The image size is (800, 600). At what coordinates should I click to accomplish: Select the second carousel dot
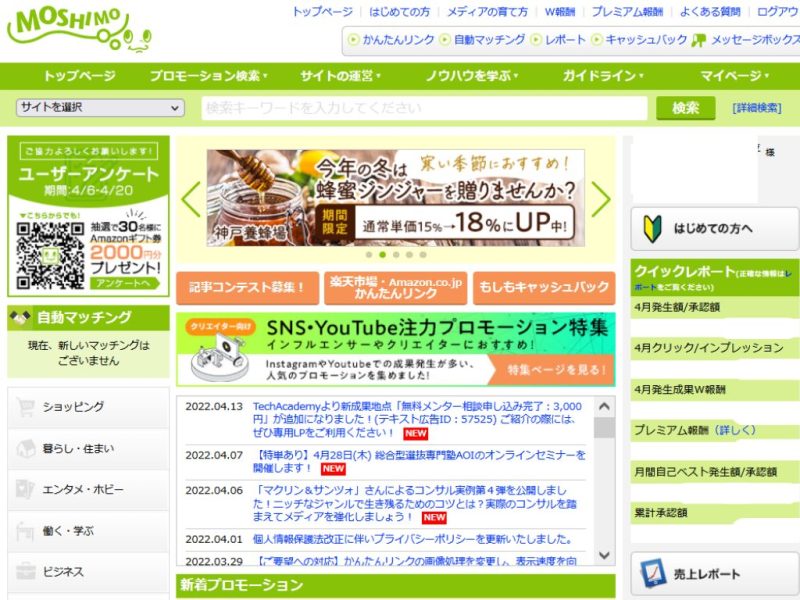pyautogui.click(x=382, y=255)
